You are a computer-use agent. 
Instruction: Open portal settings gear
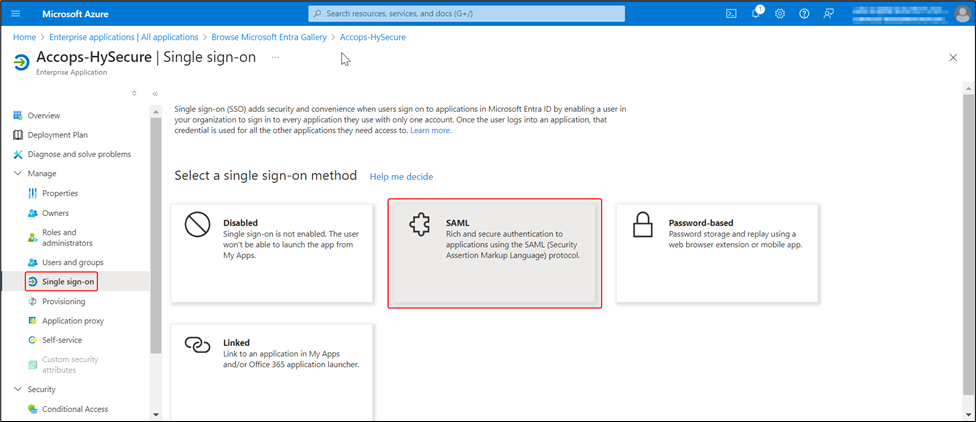pyautogui.click(x=780, y=14)
